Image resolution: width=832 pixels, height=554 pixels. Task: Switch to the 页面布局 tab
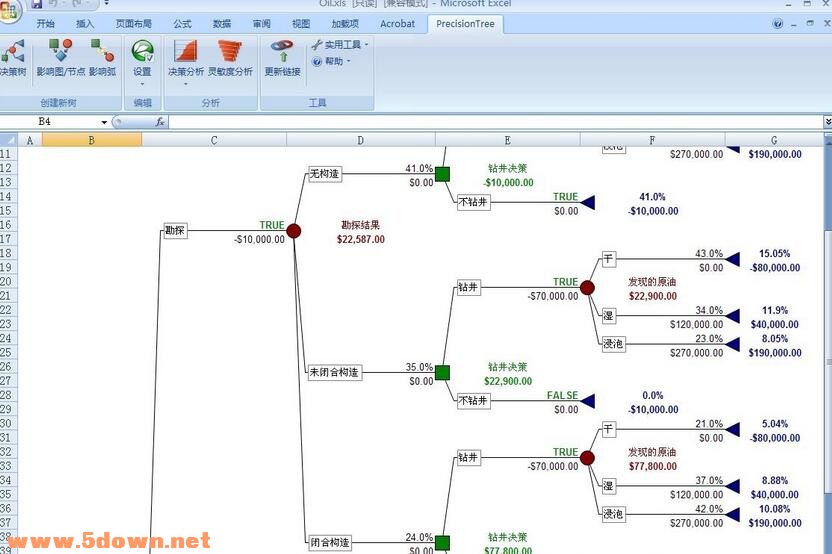[134, 24]
